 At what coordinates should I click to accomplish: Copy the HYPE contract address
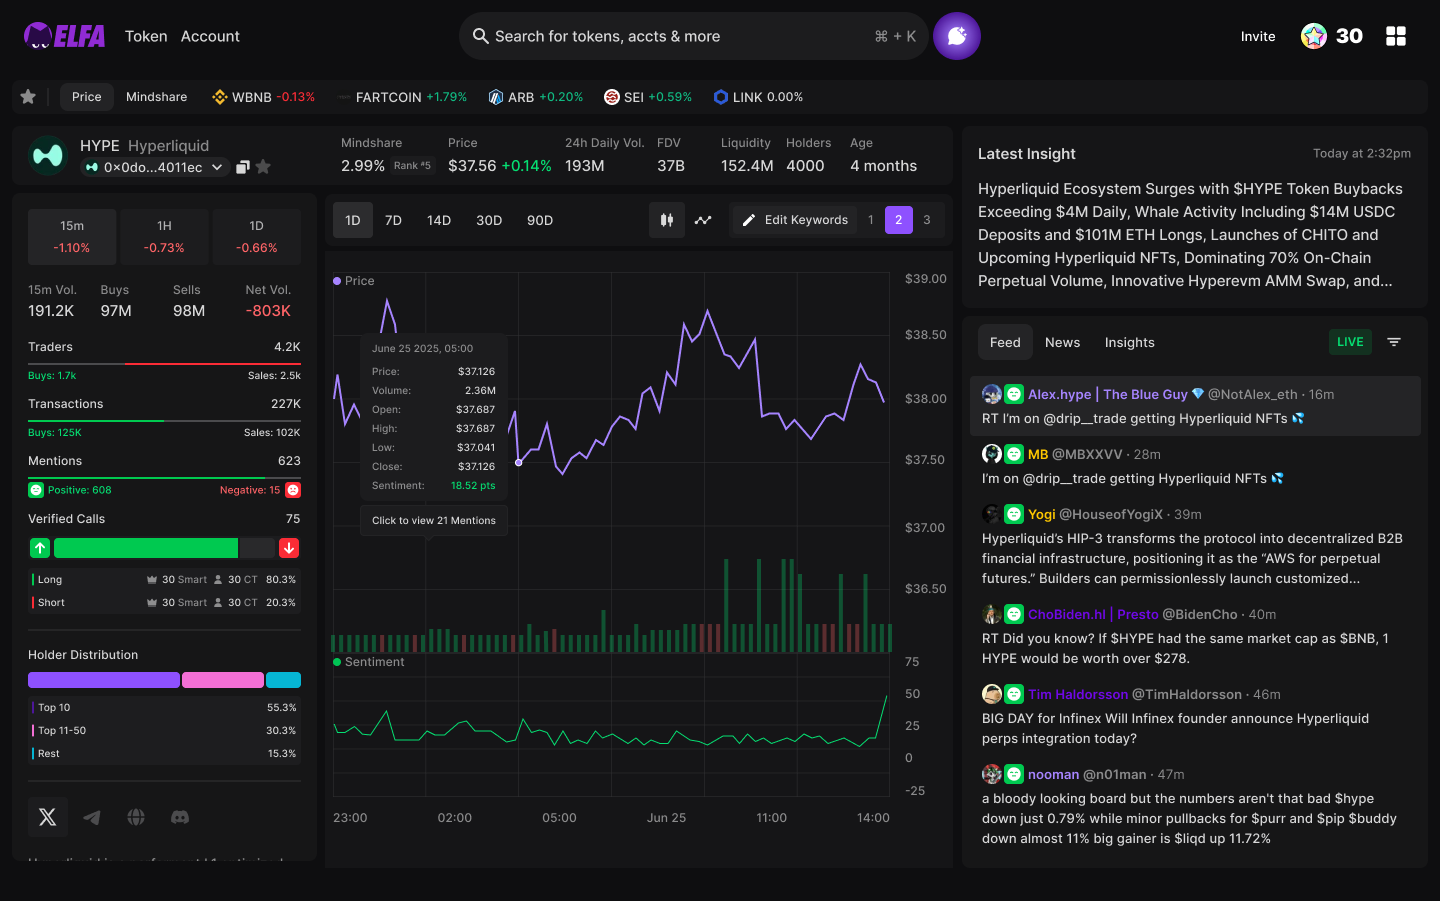pos(242,167)
